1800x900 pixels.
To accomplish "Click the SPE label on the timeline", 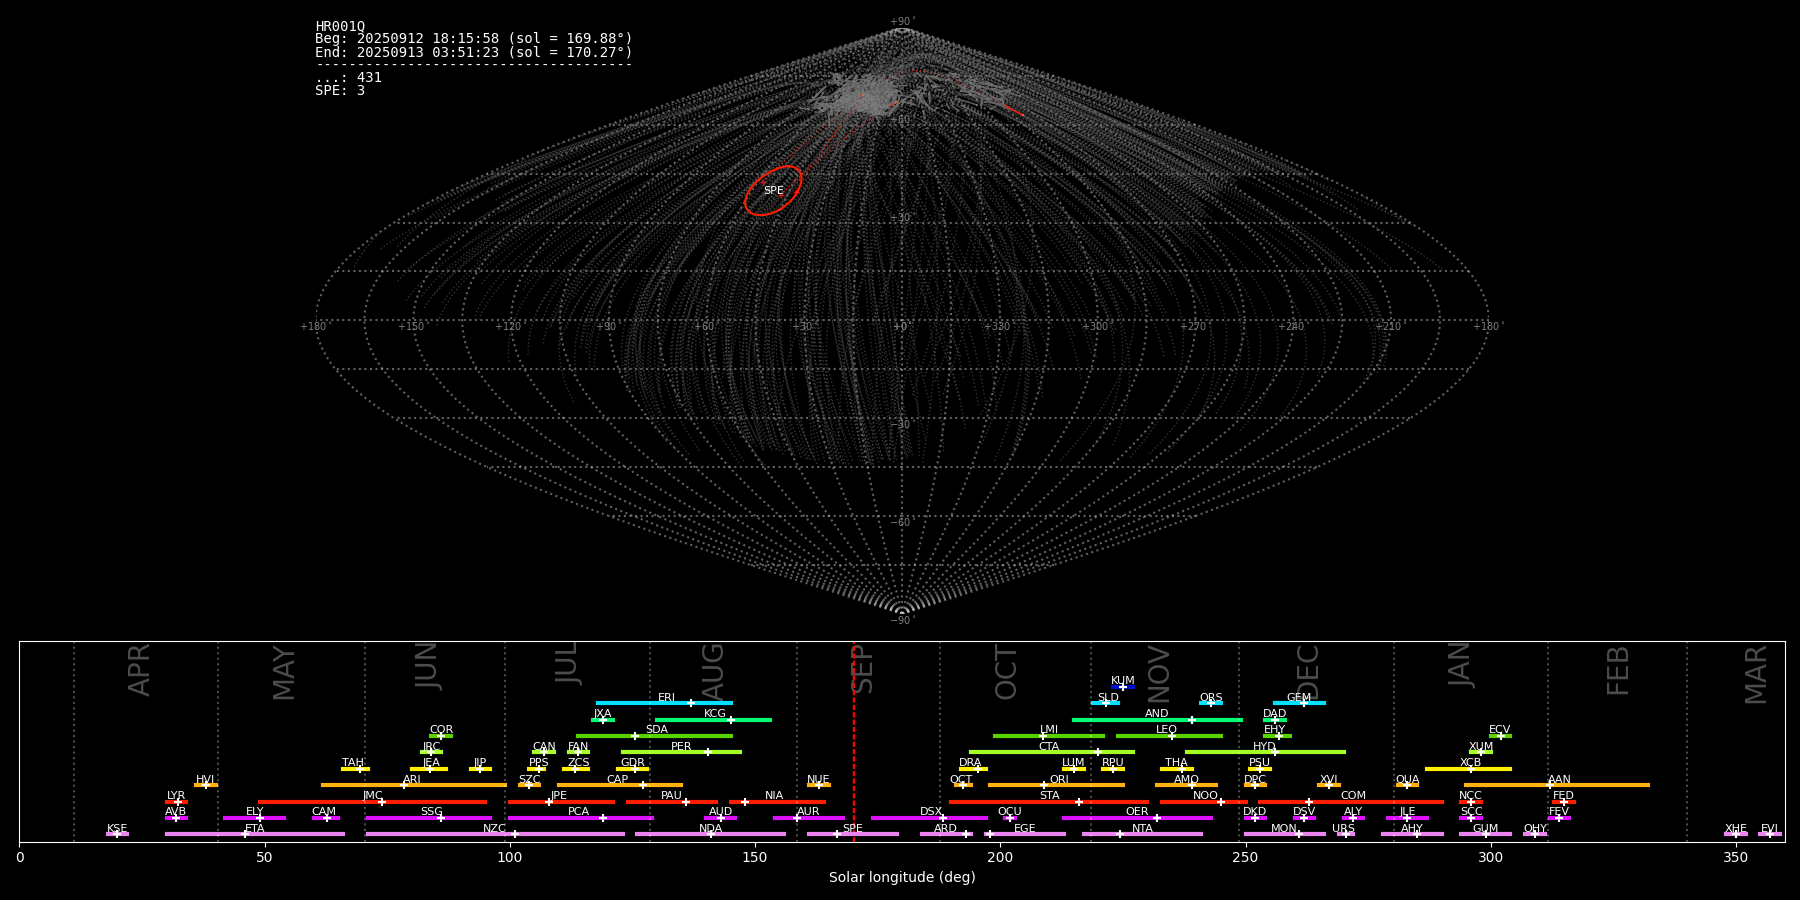I will tap(852, 828).
